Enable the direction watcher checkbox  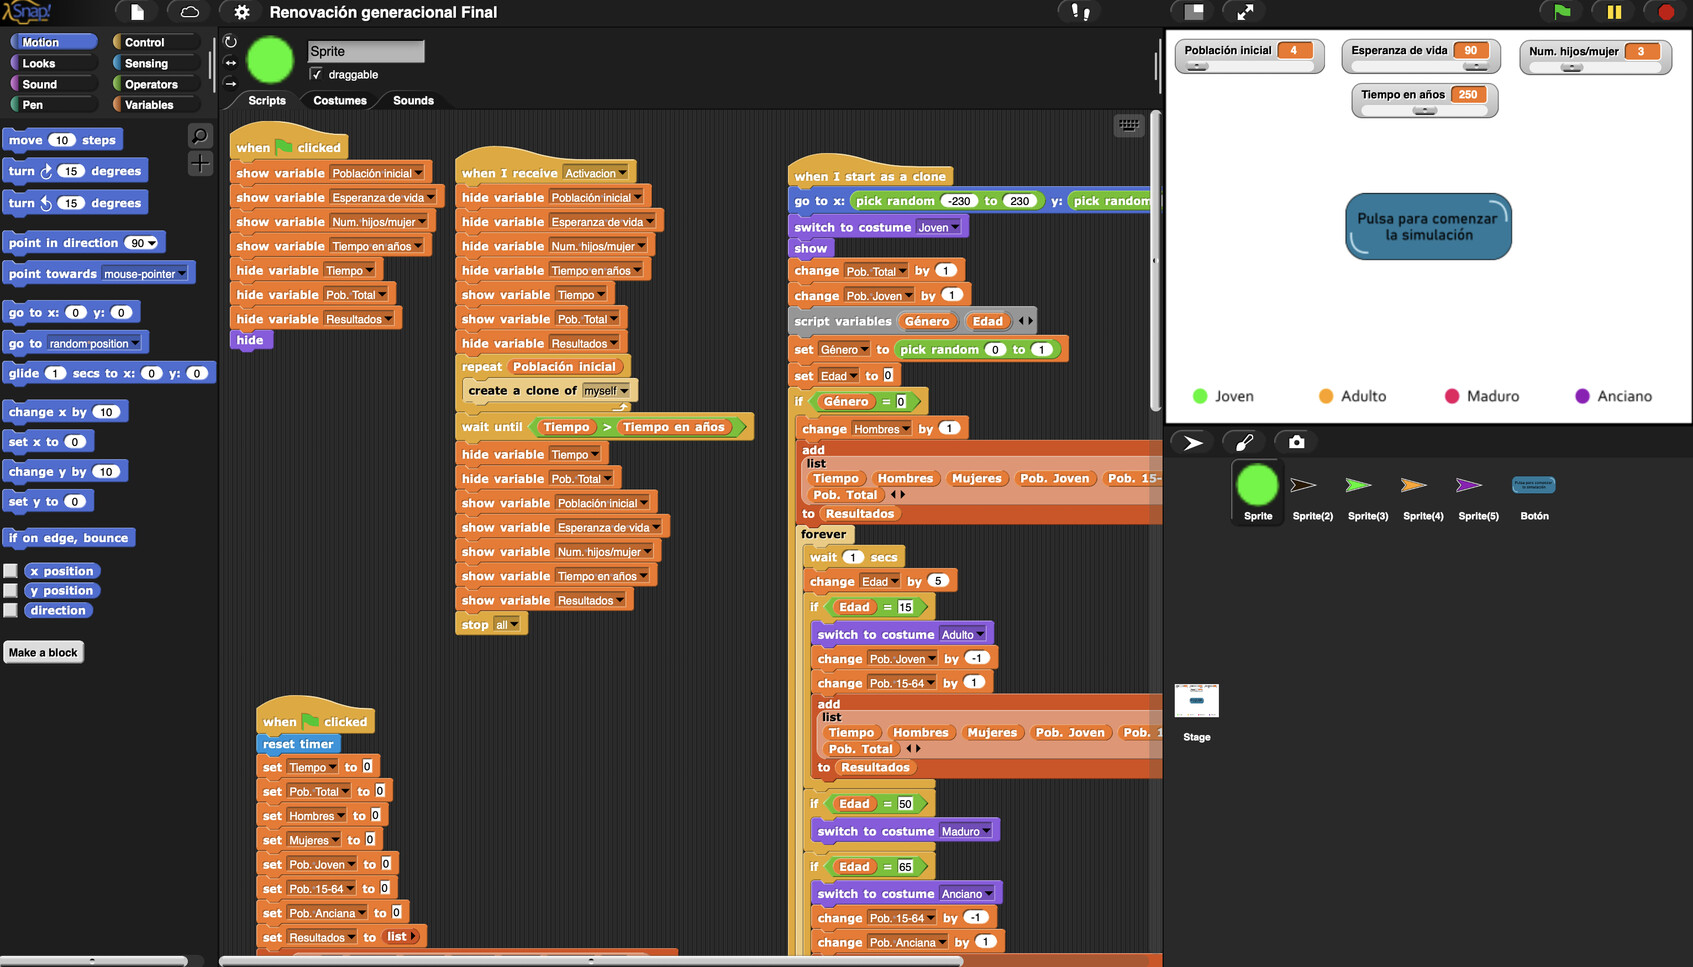(11, 610)
